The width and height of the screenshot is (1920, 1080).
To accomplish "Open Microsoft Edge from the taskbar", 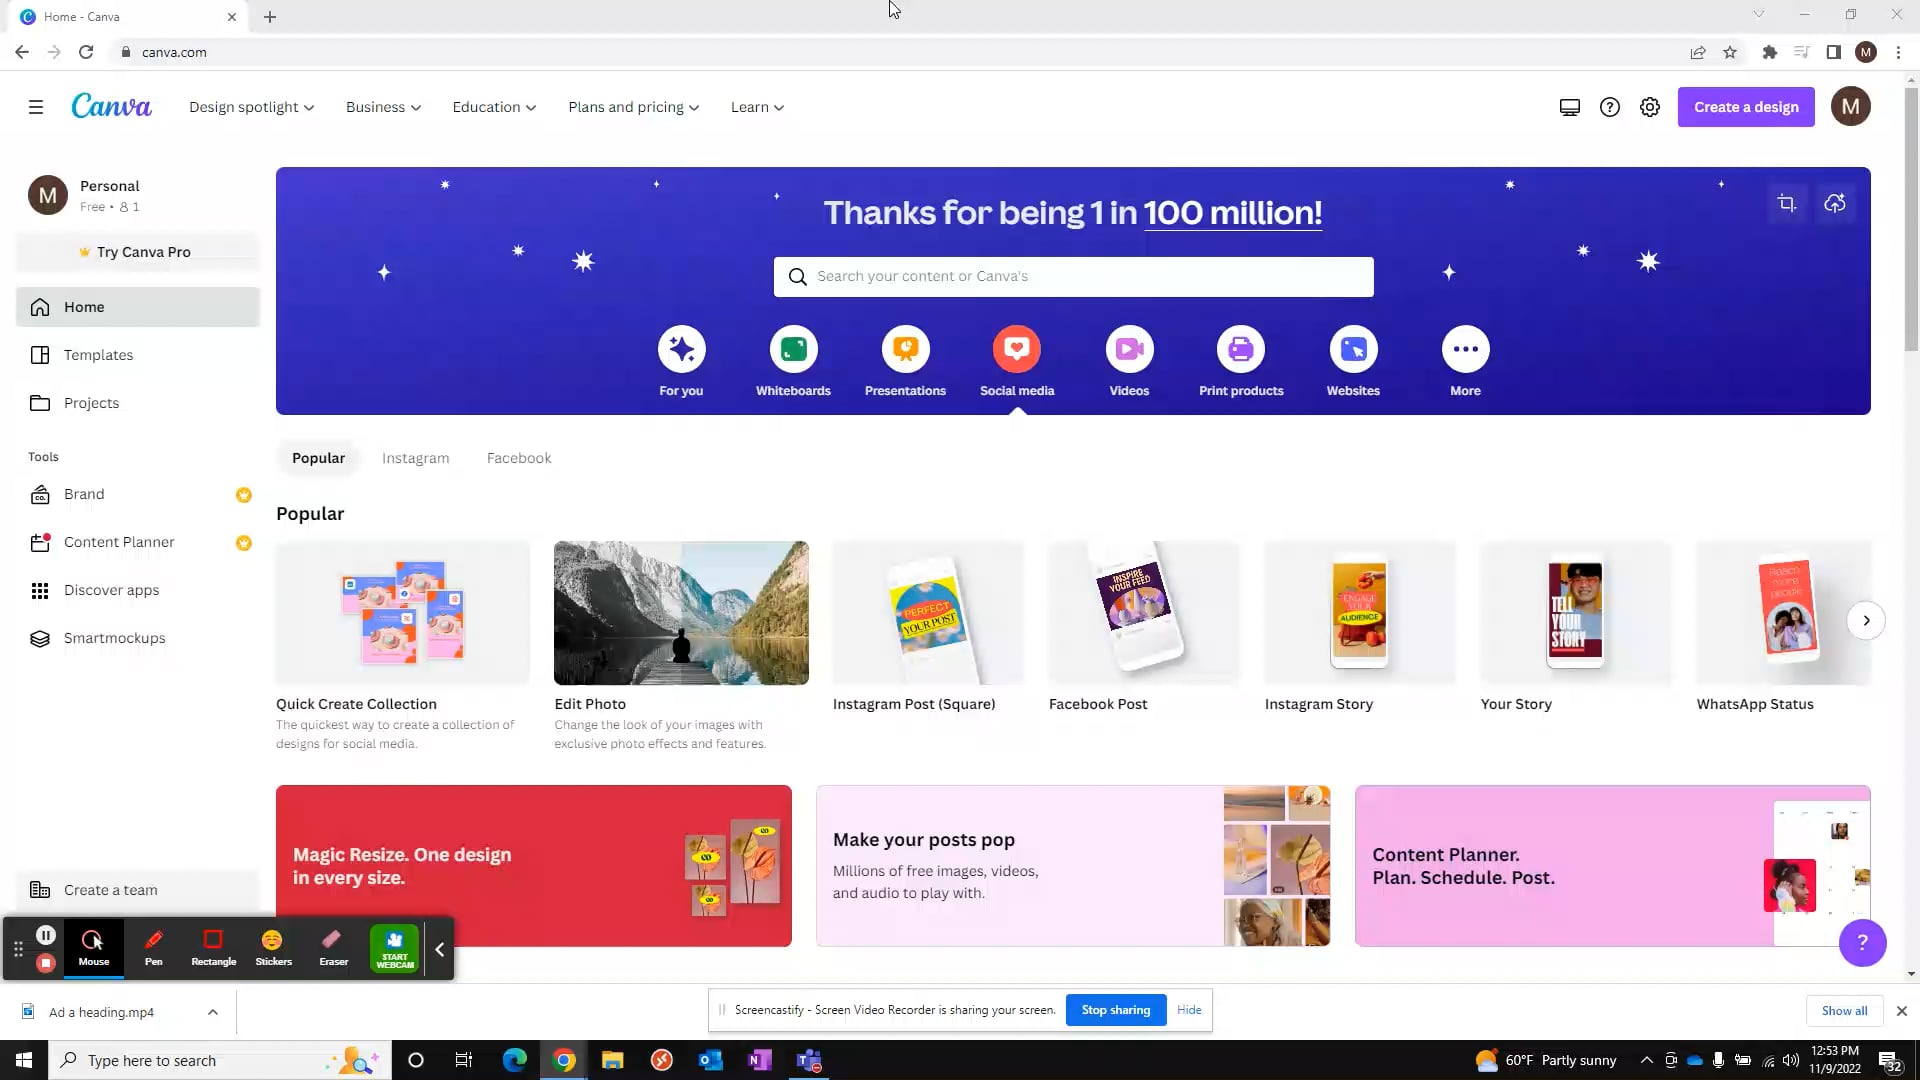I will click(x=514, y=1060).
